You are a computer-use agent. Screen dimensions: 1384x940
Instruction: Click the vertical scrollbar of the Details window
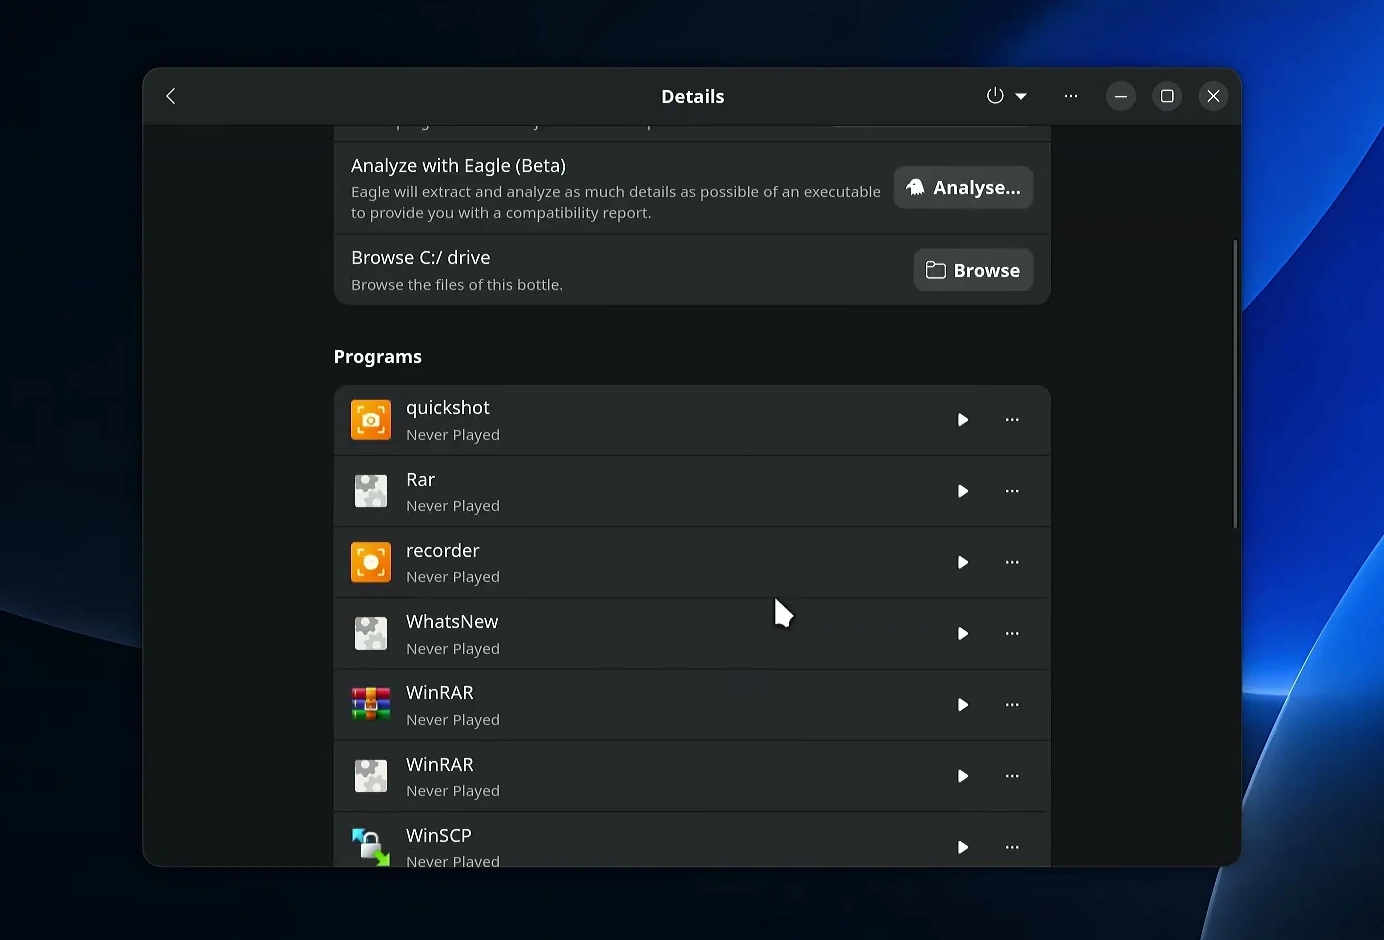click(x=1235, y=384)
